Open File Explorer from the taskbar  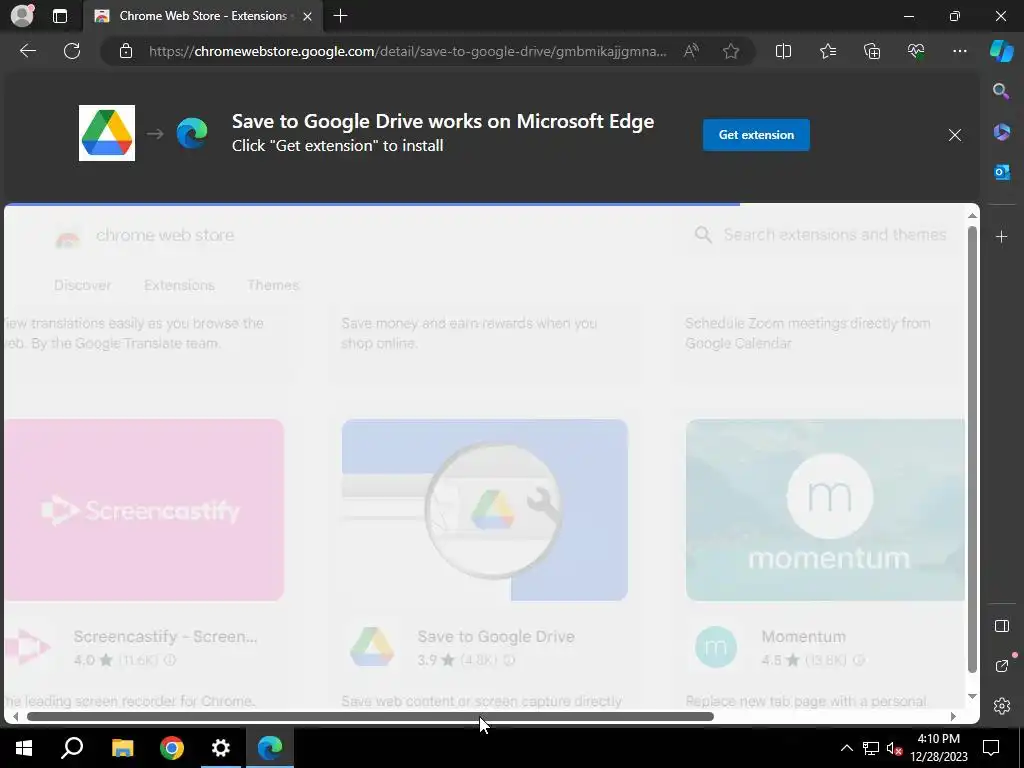coord(122,748)
